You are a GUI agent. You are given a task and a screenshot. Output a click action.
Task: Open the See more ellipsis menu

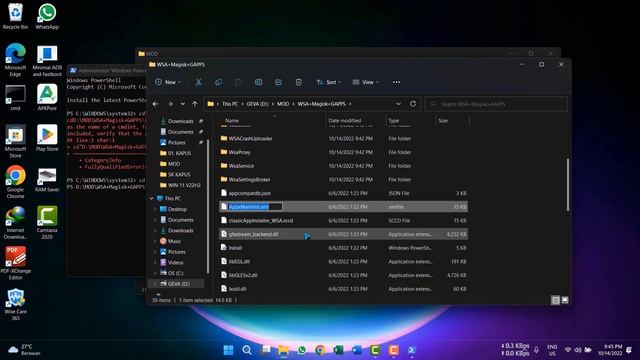[396, 82]
